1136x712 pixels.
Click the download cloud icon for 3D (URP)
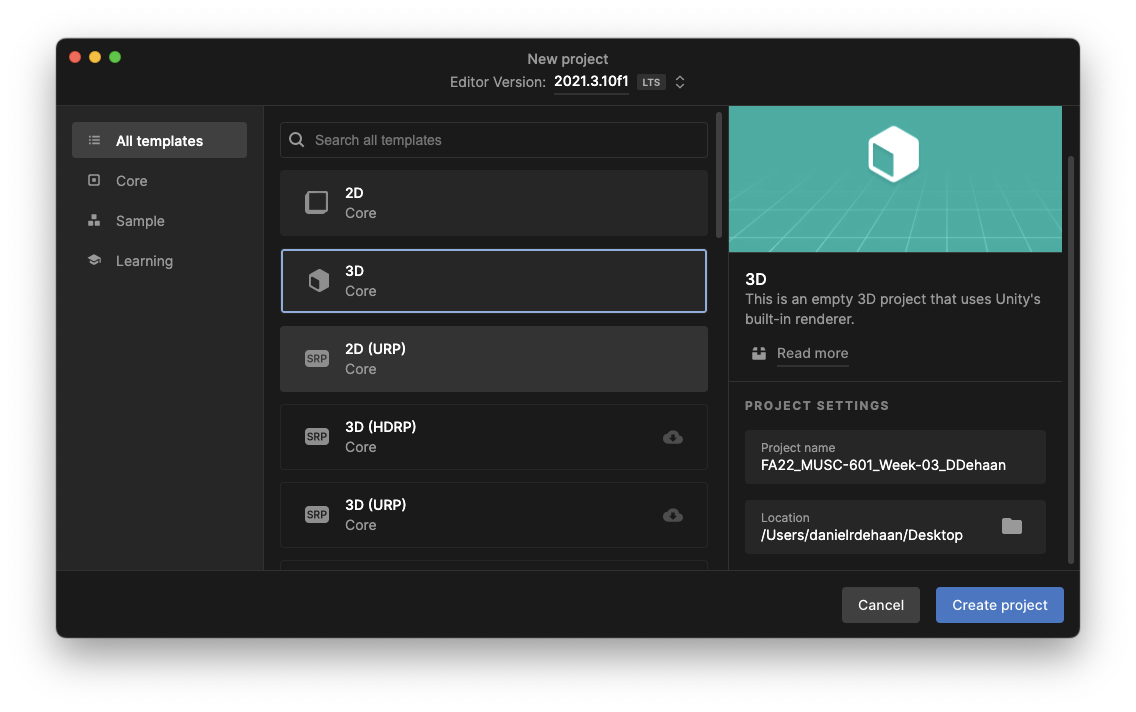coord(673,515)
